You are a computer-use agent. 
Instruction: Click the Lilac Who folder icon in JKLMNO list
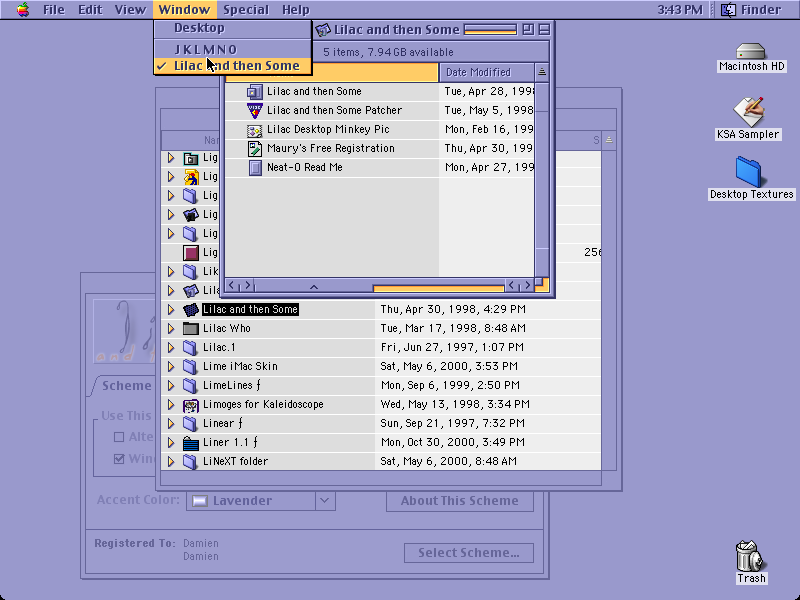point(190,329)
